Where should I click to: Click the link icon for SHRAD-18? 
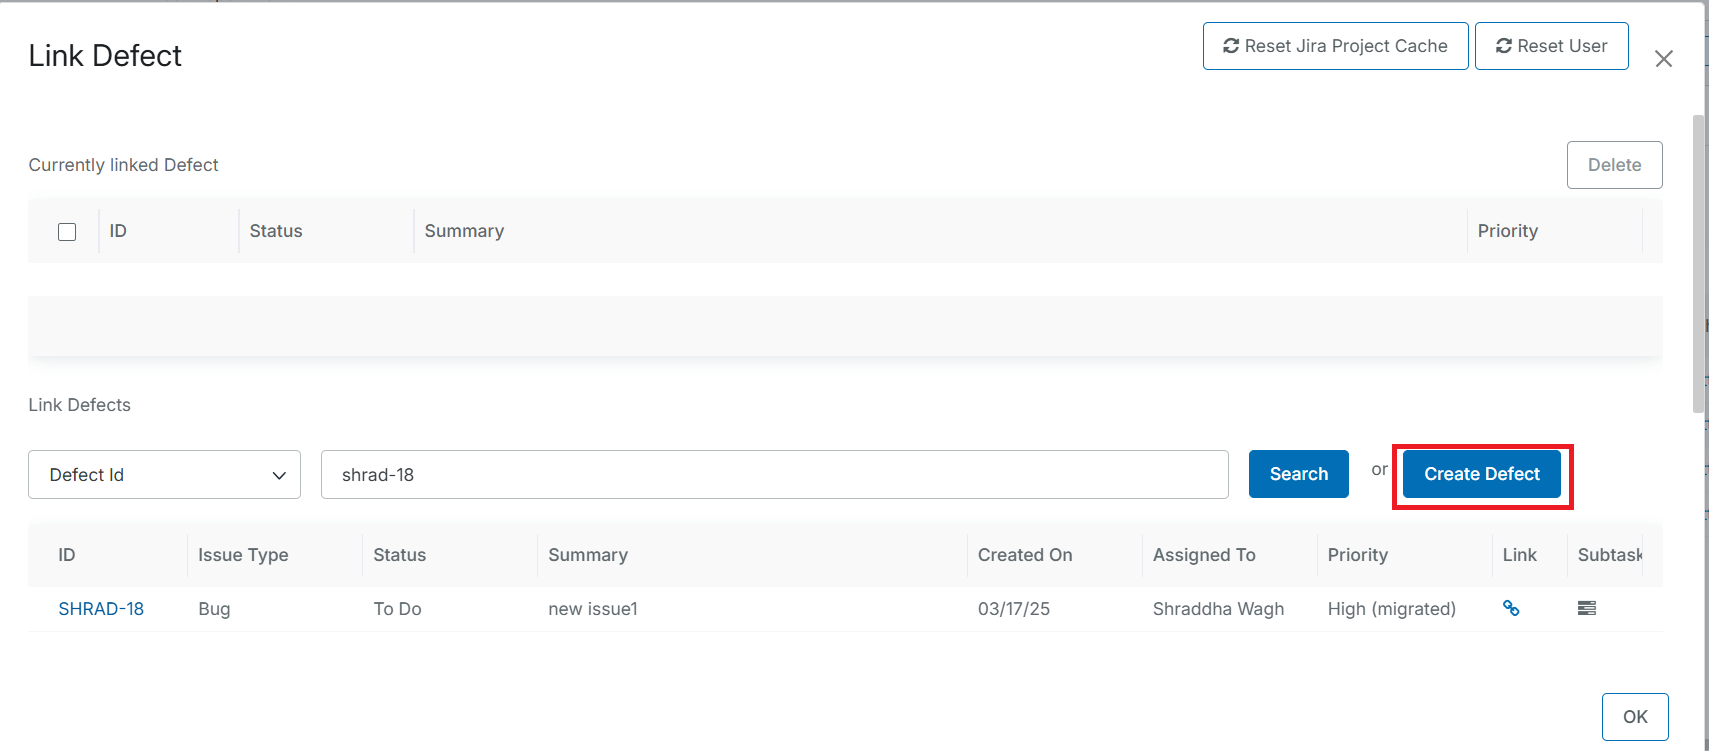1511,608
